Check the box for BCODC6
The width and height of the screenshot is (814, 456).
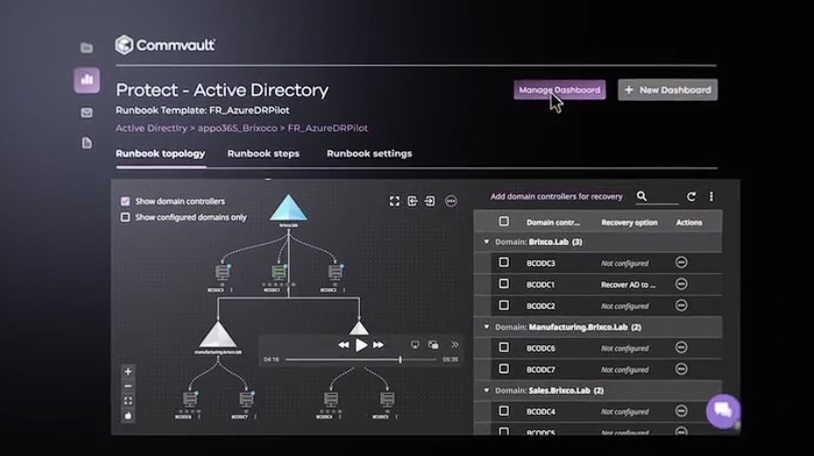(504, 347)
